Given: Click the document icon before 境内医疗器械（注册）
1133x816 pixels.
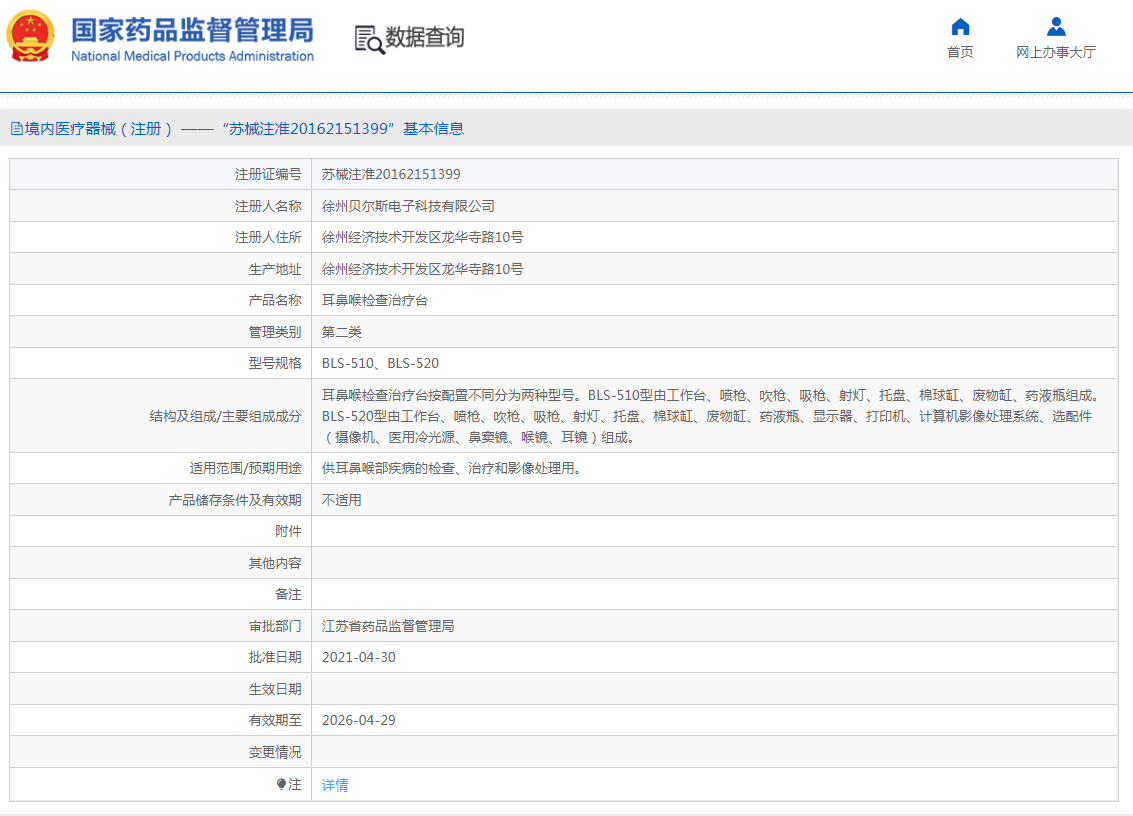Looking at the screenshot, I should [x=17, y=128].
